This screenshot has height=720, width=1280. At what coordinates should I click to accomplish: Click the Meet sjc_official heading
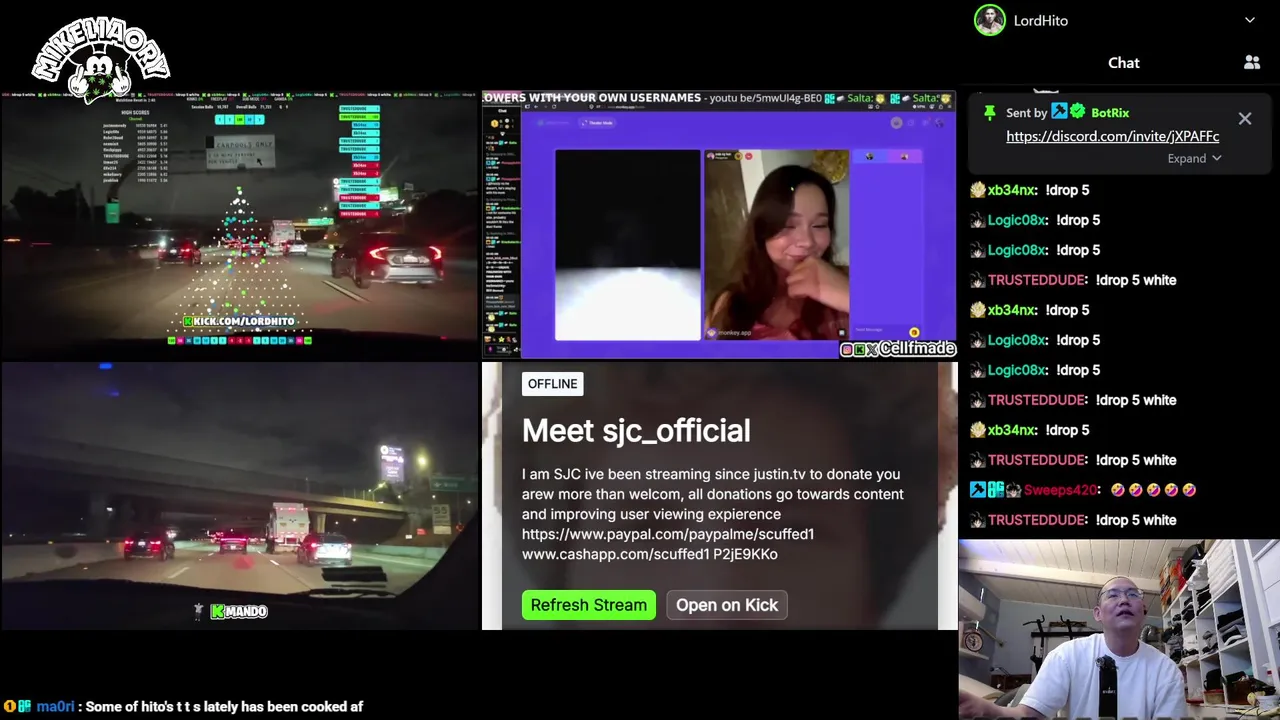[x=636, y=431]
